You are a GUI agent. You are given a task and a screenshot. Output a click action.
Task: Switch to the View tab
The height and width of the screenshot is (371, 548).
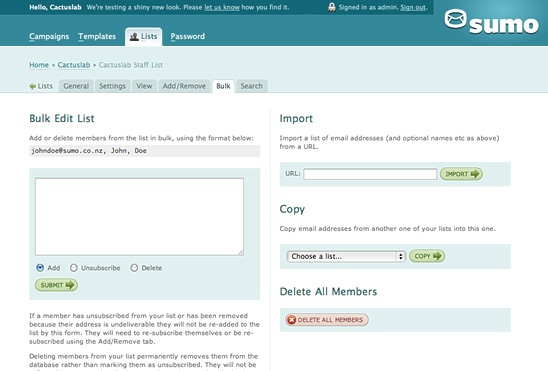(x=144, y=86)
